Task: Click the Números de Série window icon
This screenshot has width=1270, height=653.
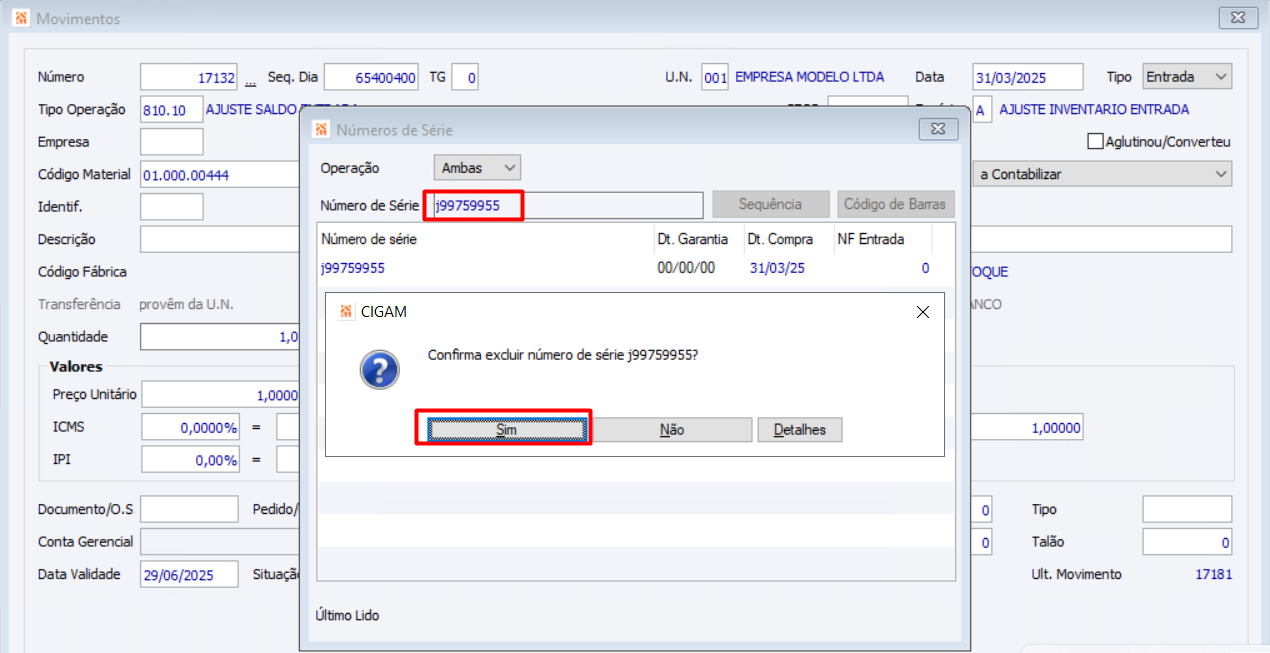Action: coord(321,129)
